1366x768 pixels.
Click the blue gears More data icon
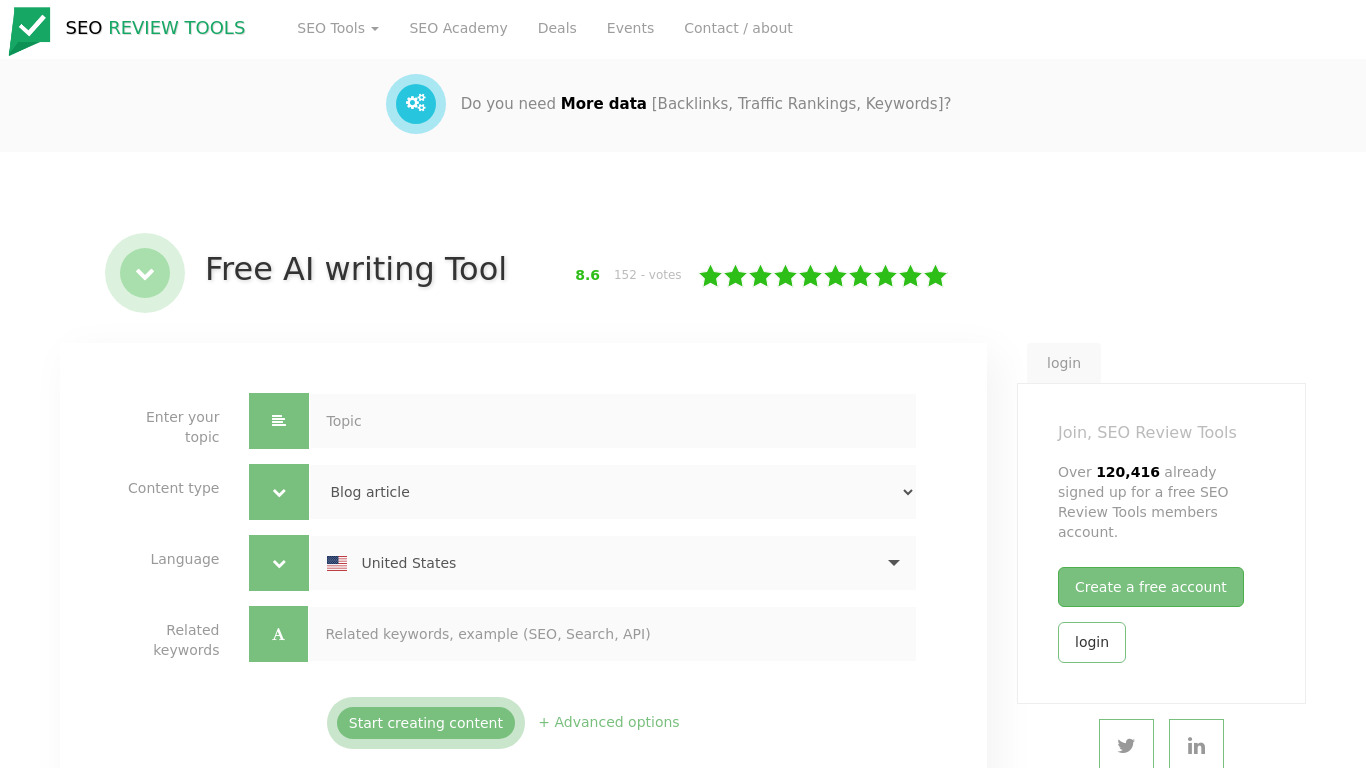[416, 104]
